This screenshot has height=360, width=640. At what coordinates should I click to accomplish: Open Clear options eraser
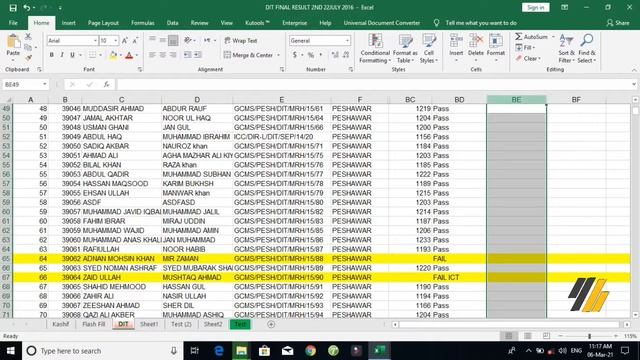(x=528, y=58)
